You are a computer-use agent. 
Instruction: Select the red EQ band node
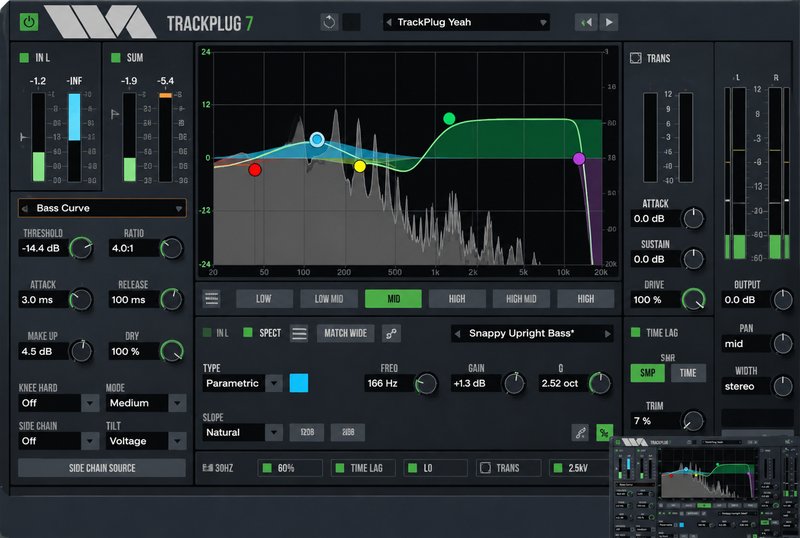click(x=255, y=169)
